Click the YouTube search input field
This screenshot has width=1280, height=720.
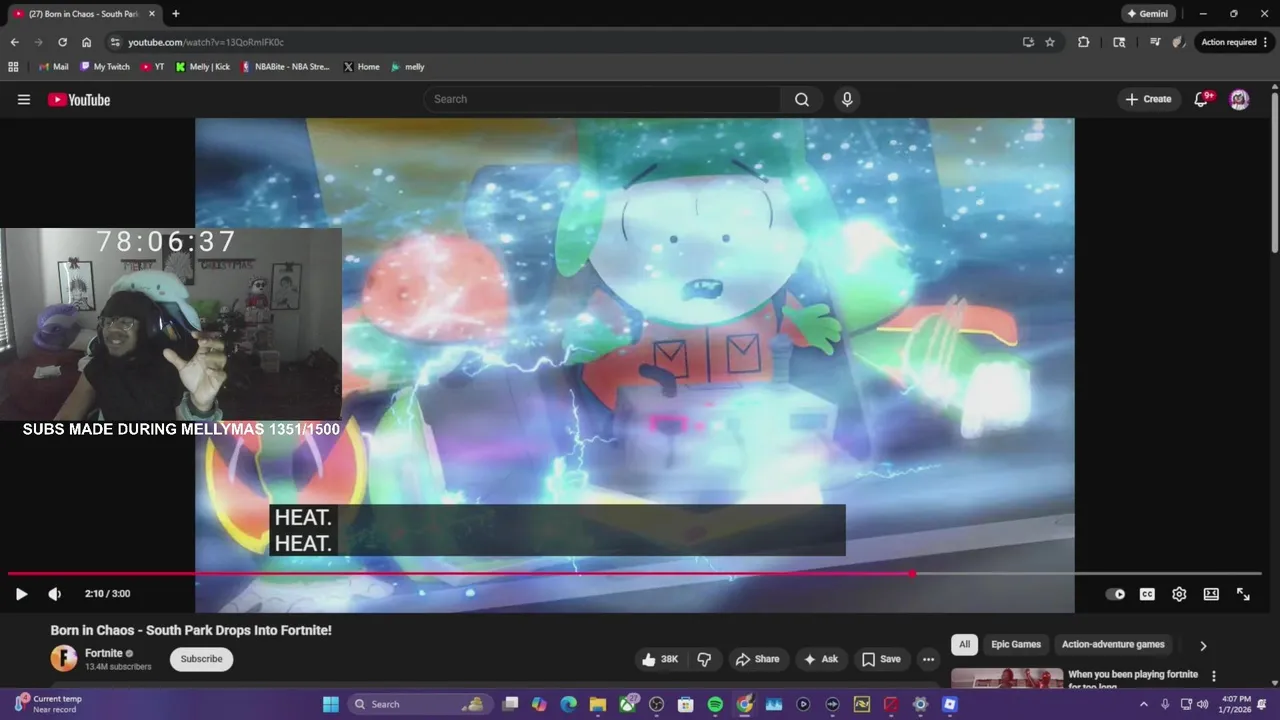[x=602, y=99]
